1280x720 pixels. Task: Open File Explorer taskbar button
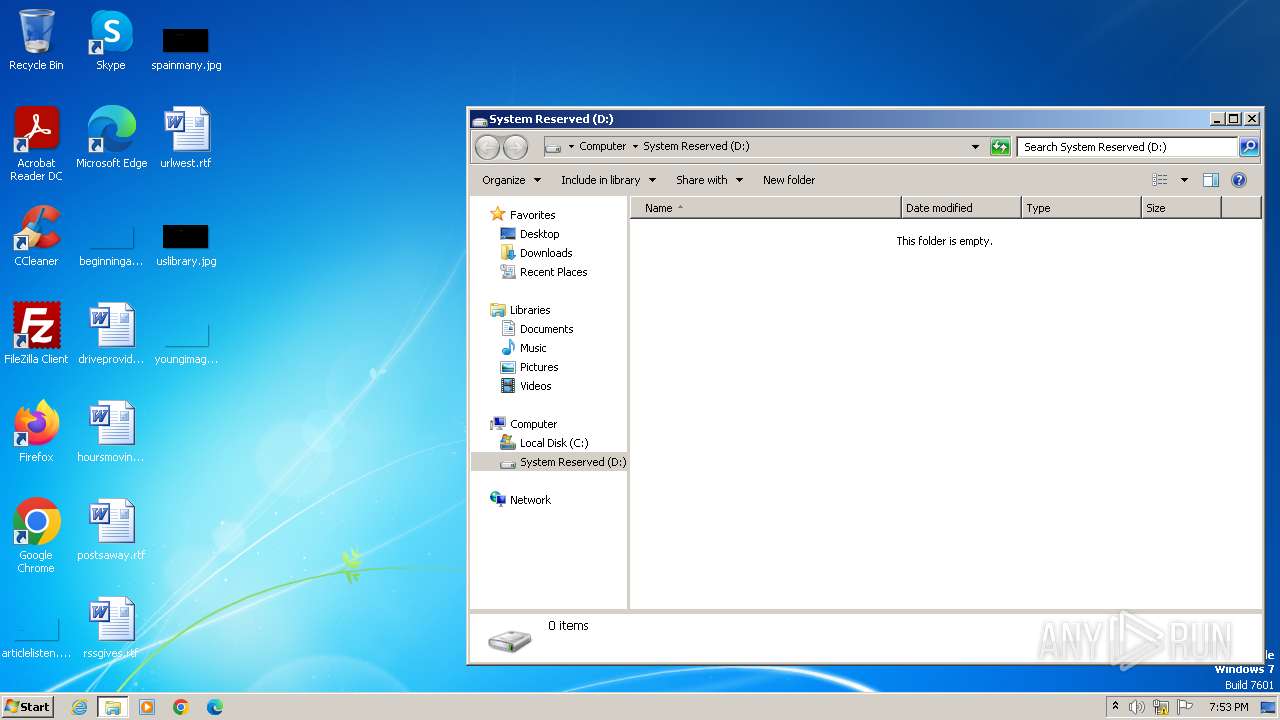click(x=113, y=707)
